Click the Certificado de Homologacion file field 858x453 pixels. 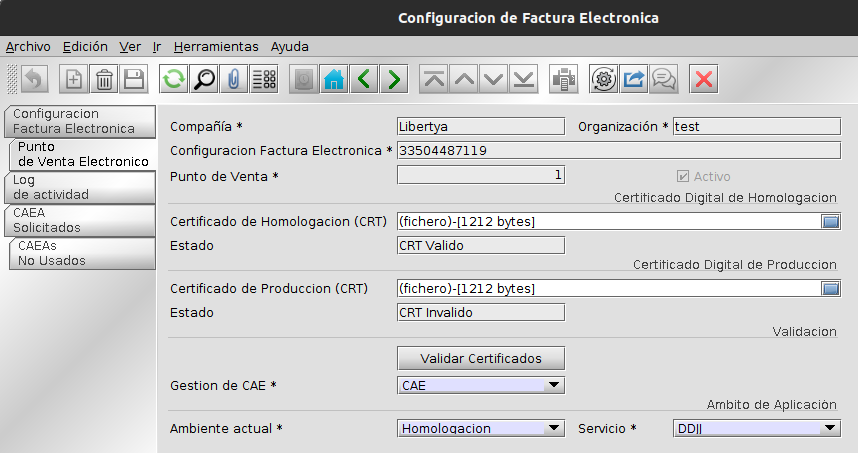[x=608, y=222]
